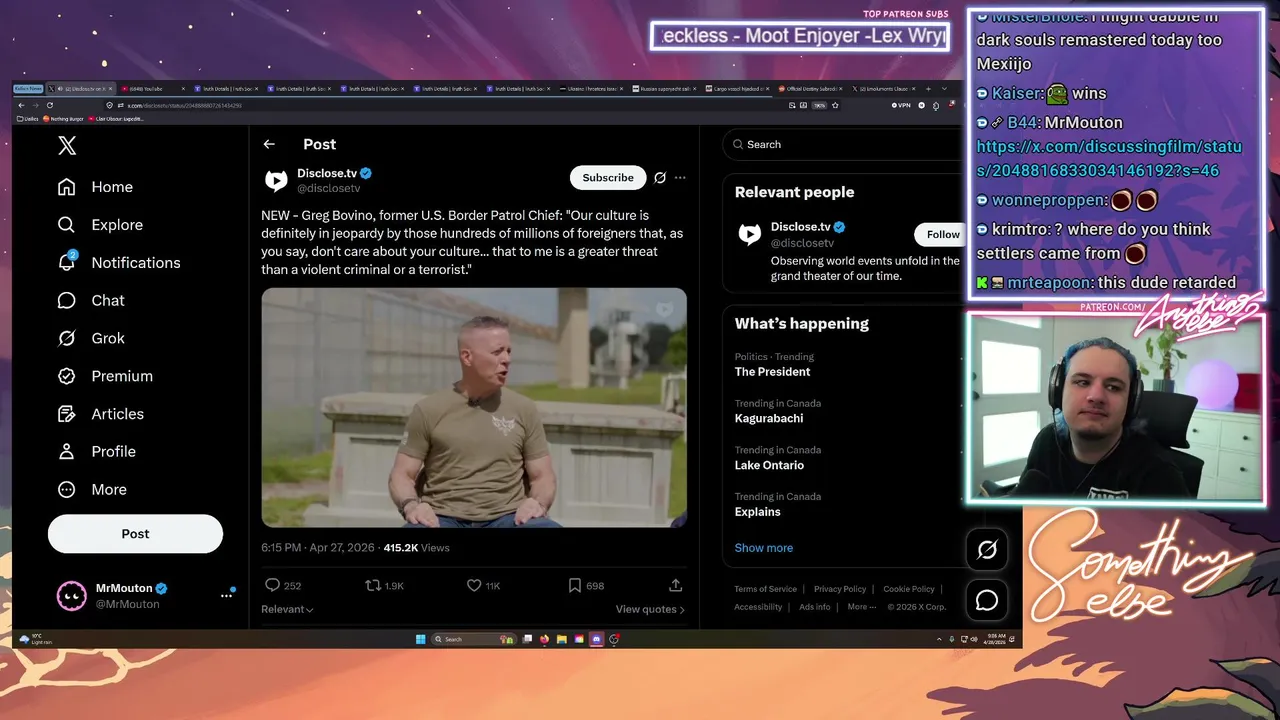
Task: Open the post's three-dot more menu
Action: pyautogui.click(x=680, y=178)
